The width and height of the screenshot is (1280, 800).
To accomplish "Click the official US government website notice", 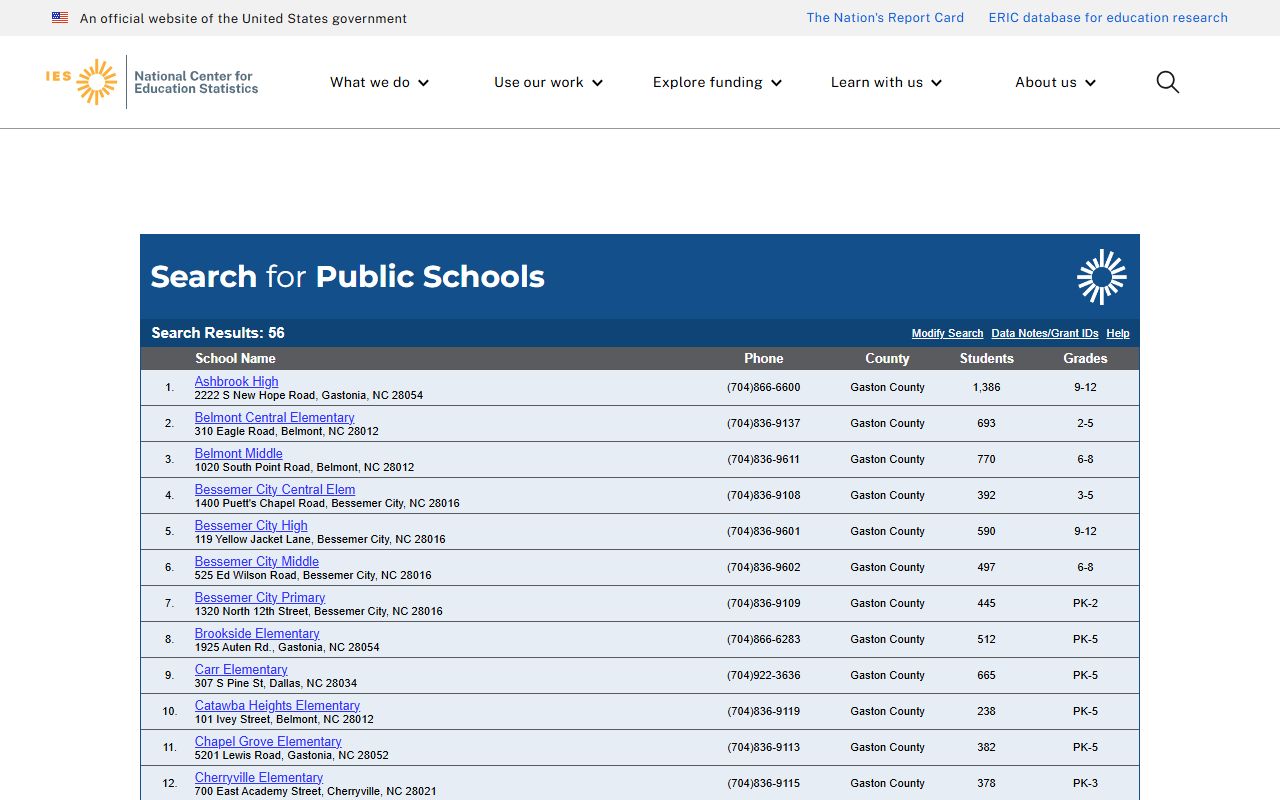I will 243,18.
